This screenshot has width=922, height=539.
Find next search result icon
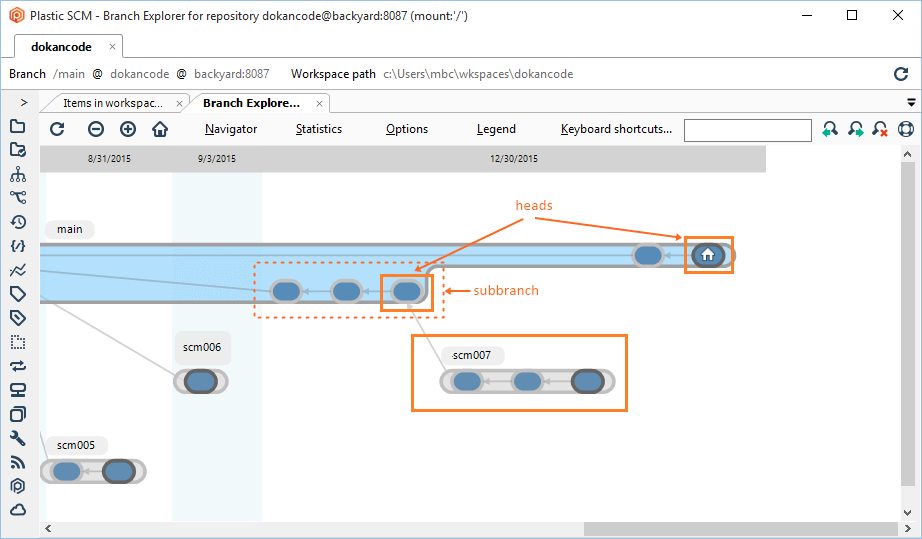coord(855,129)
